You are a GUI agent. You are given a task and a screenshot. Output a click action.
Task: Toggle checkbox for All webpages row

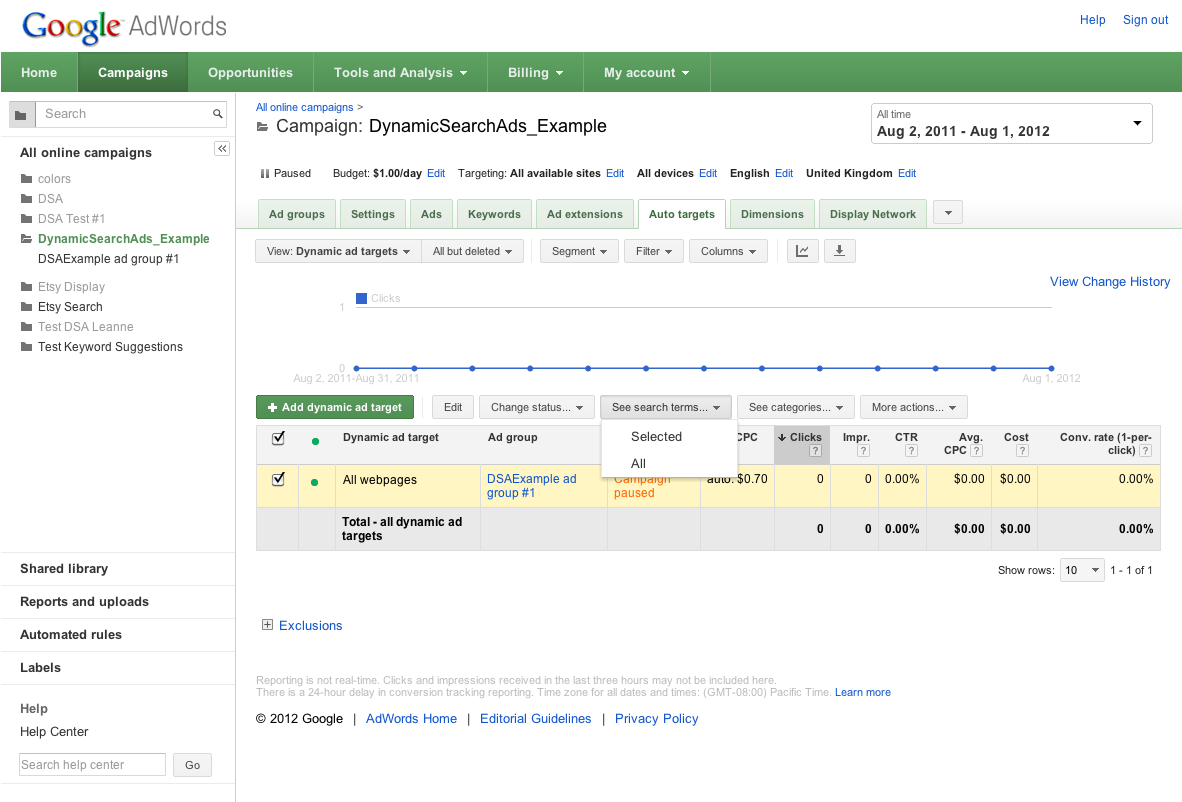click(x=278, y=479)
